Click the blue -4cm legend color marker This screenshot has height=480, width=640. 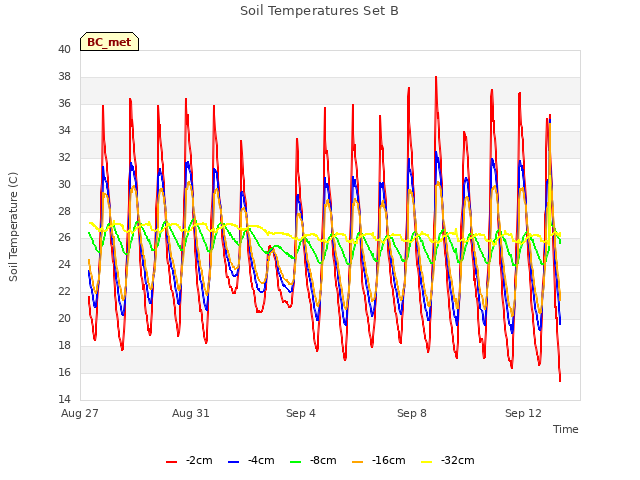pyautogui.click(x=233, y=462)
